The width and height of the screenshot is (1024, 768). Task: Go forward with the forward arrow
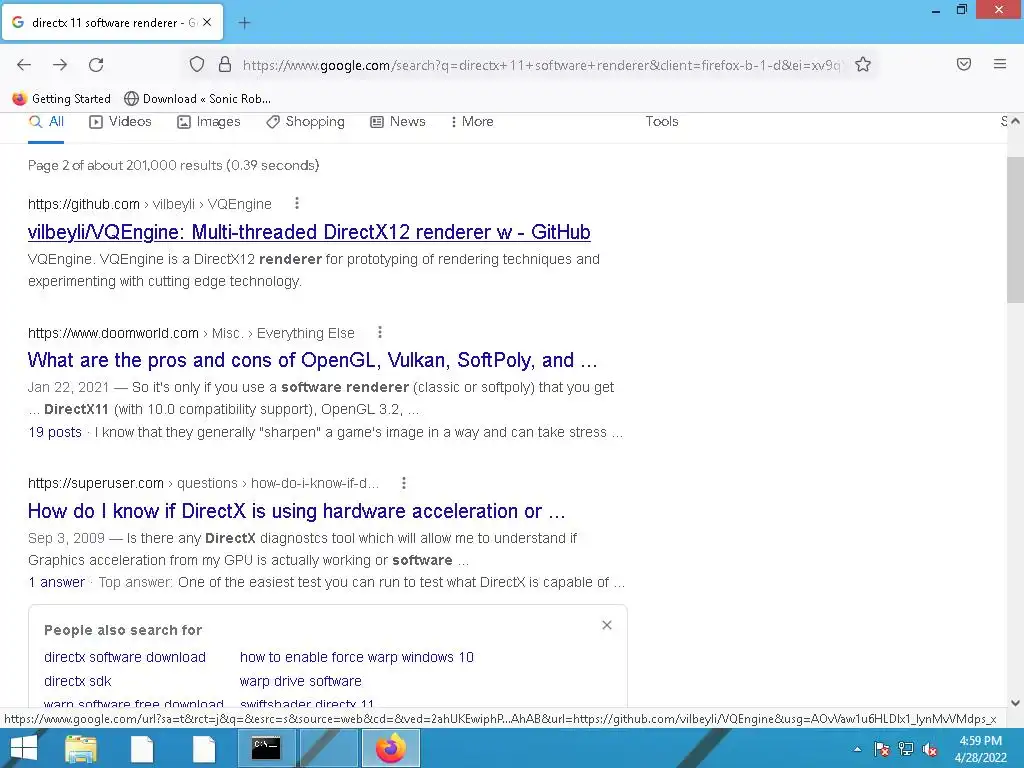click(x=60, y=65)
